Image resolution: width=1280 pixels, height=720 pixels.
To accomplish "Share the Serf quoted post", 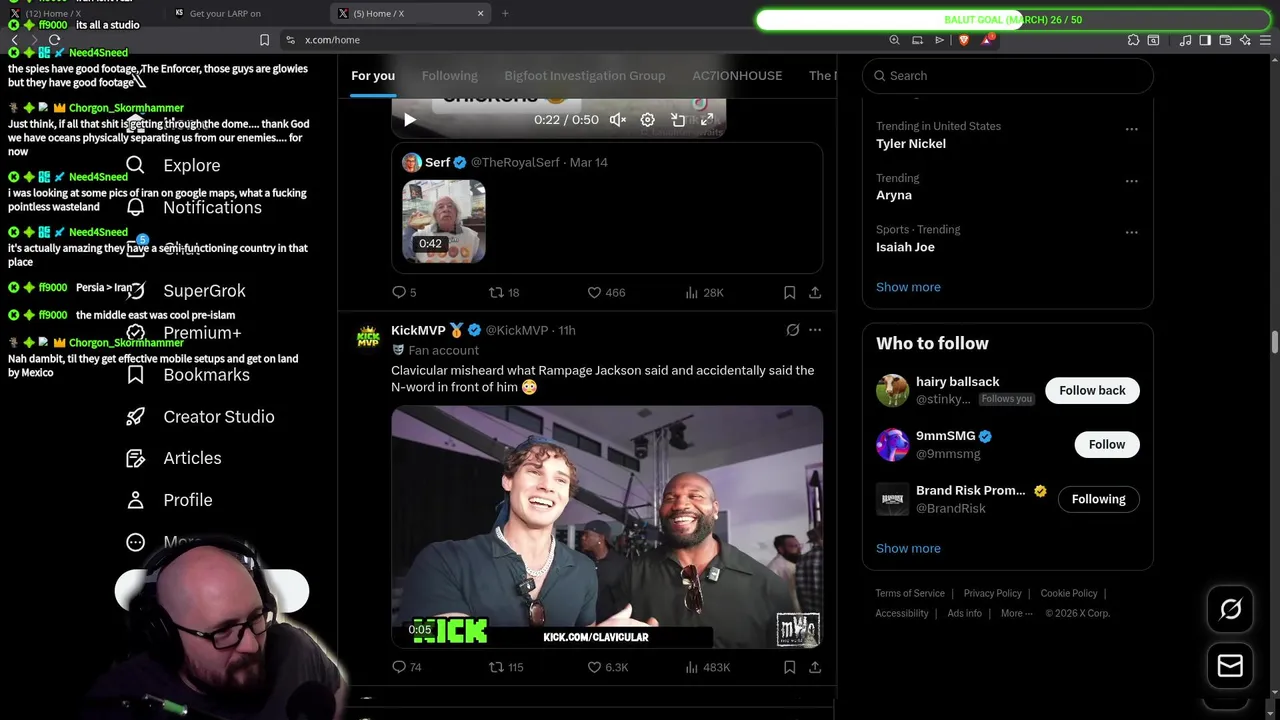I will click(x=815, y=292).
